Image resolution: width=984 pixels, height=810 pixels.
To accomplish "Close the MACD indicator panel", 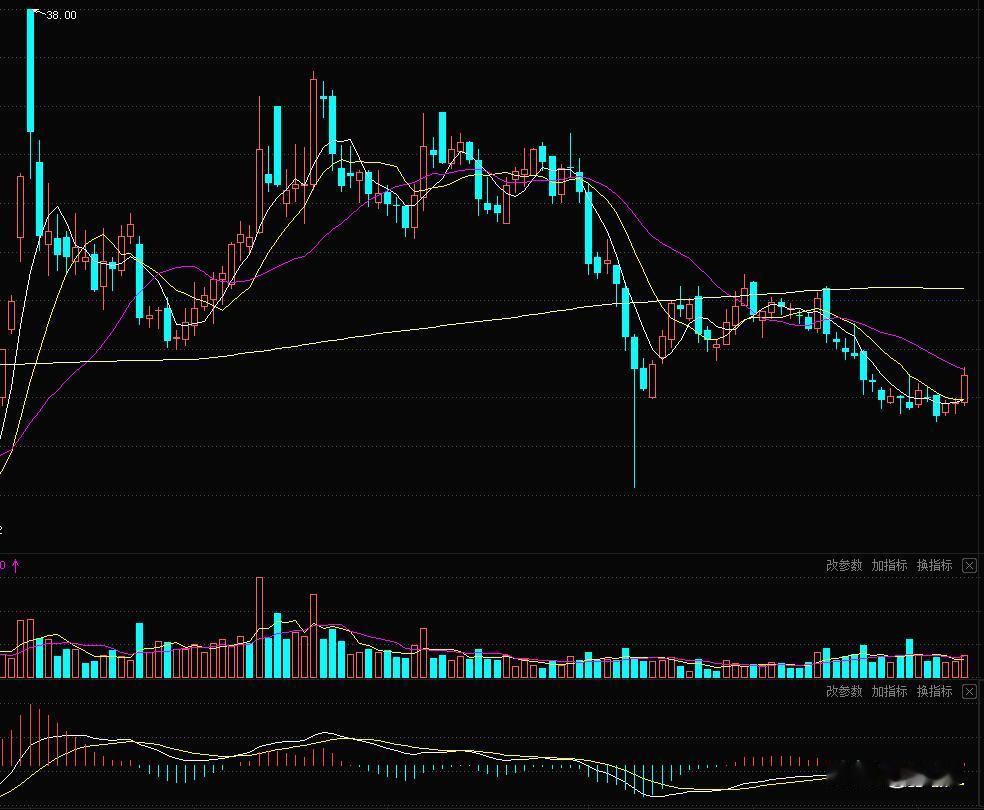I will tap(969, 691).
